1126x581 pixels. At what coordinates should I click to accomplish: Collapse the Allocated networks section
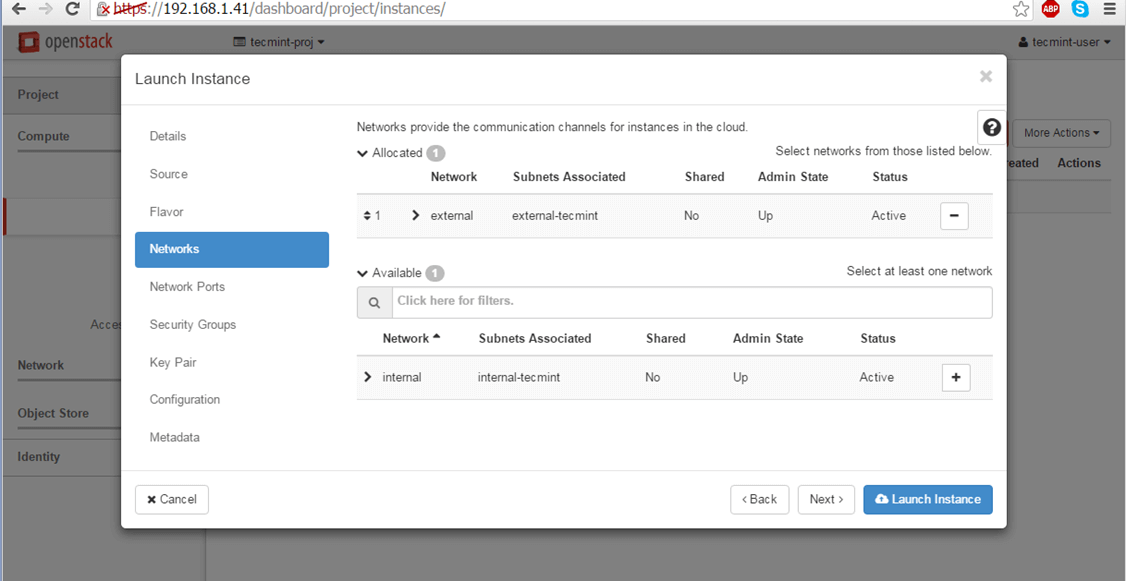[x=363, y=153]
